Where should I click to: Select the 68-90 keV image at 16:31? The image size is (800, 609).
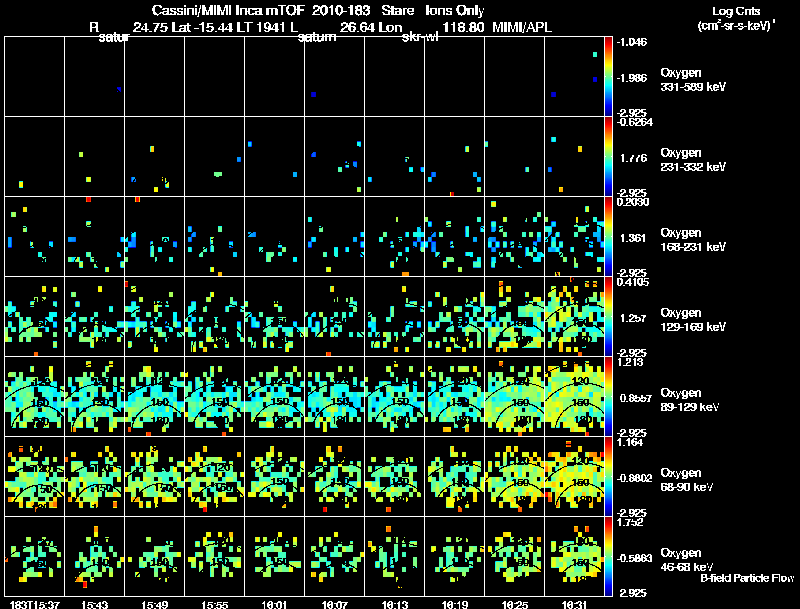pyautogui.click(x=574, y=476)
